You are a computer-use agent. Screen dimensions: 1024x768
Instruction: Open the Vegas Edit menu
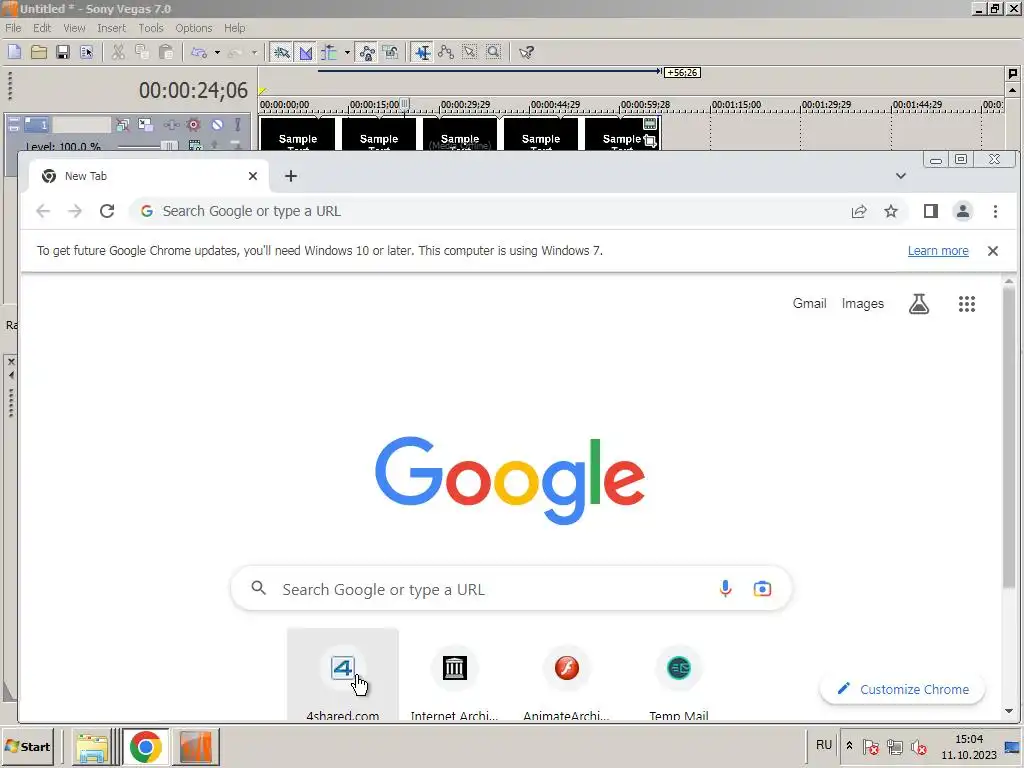42,28
